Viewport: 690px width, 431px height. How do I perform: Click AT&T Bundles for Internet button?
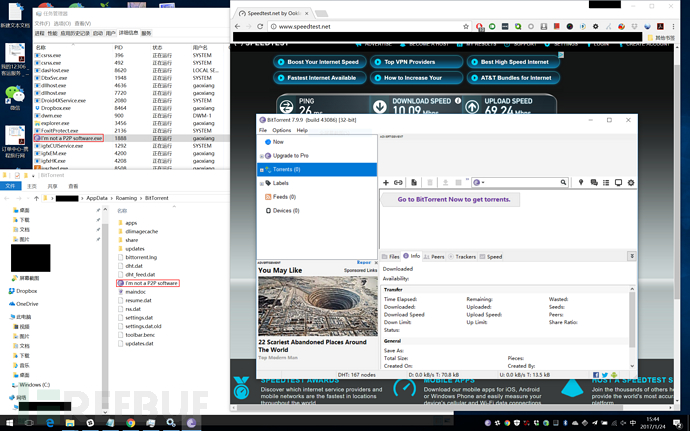point(513,78)
